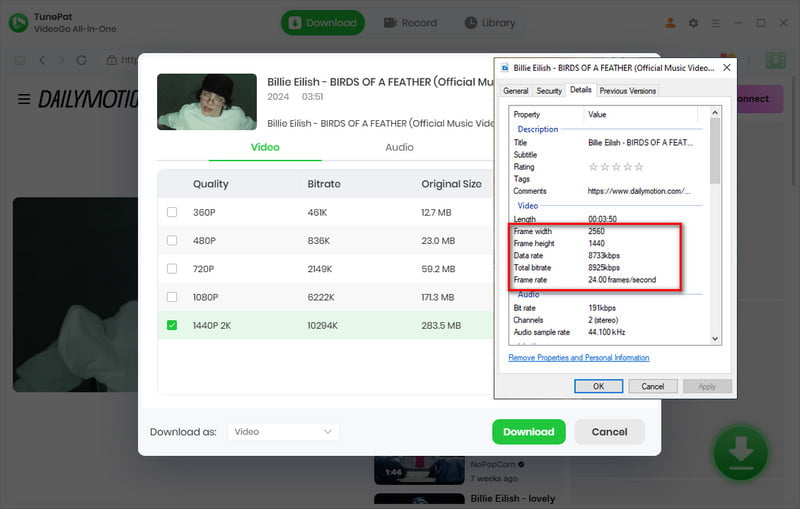Click the 283.5 MB size cell
The image size is (800, 509).
coord(441,325)
